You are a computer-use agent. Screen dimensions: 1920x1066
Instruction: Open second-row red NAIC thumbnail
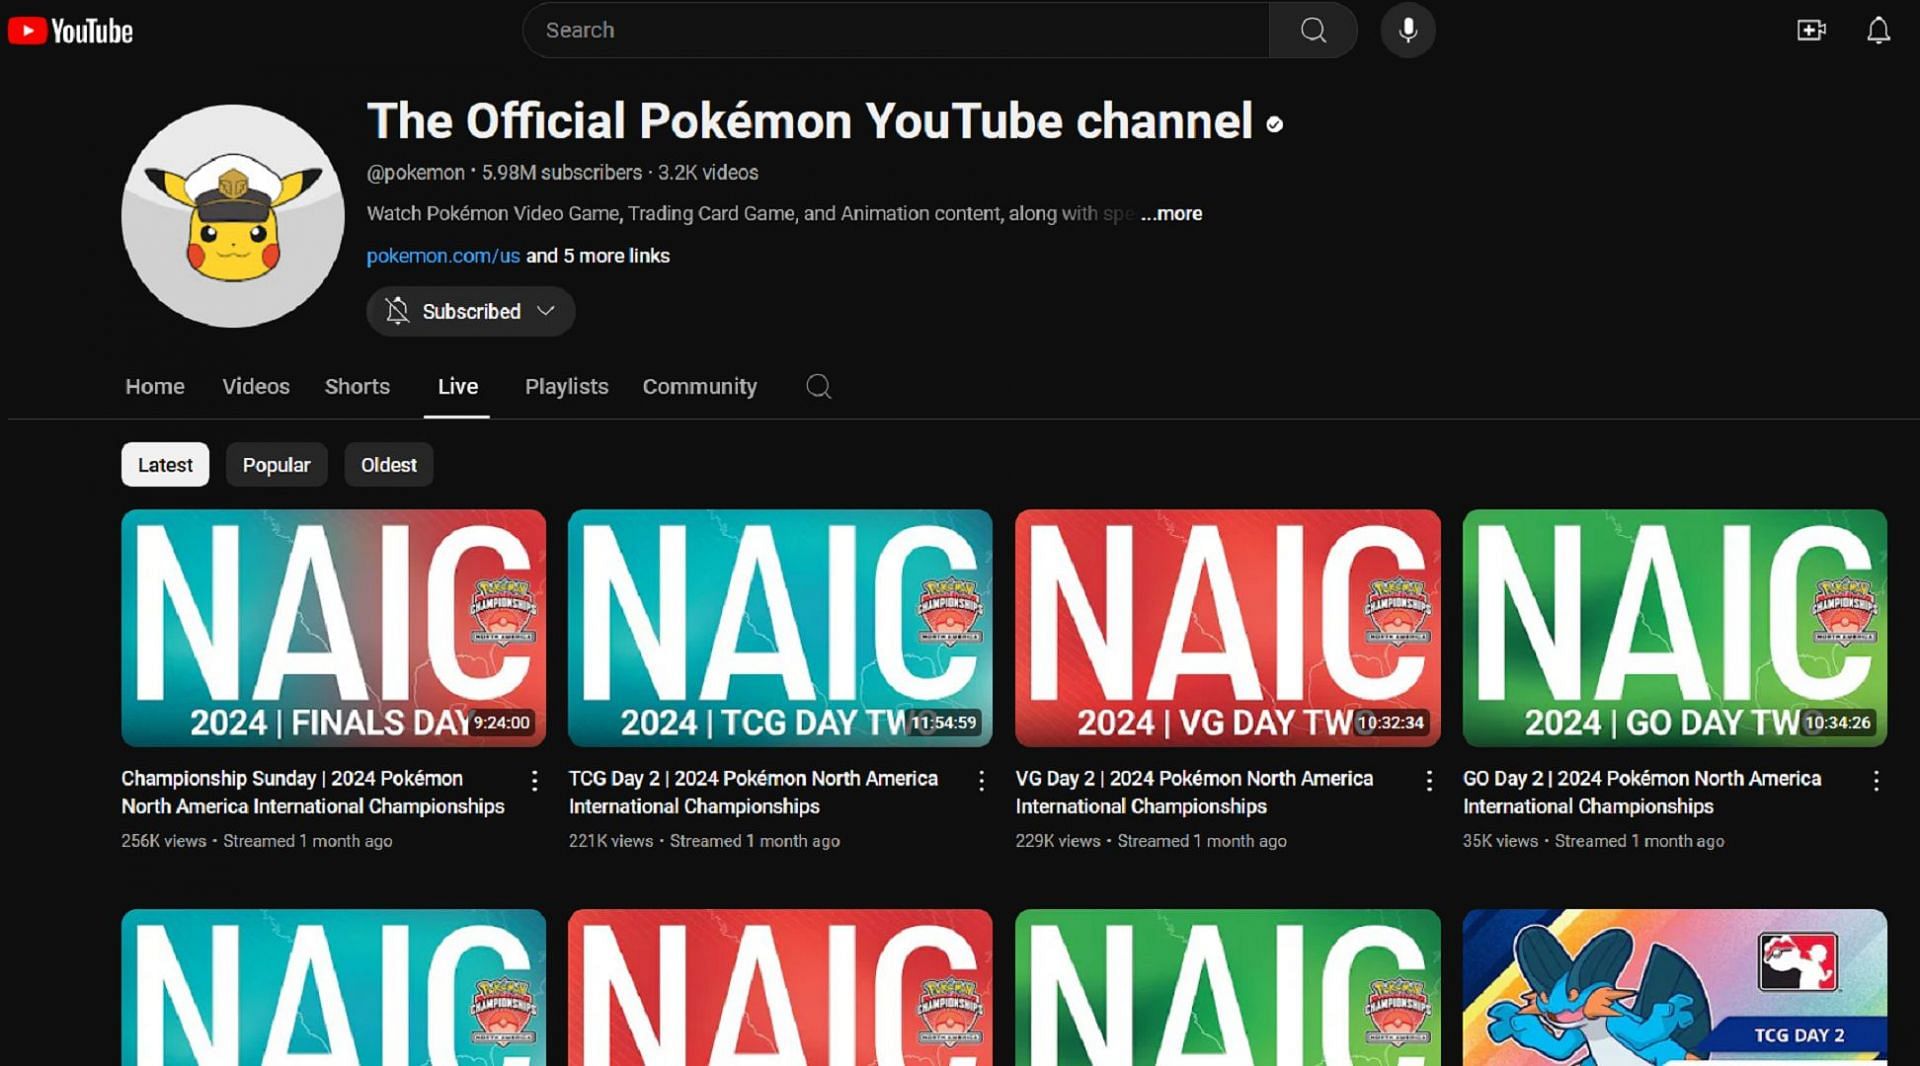point(780,987)
